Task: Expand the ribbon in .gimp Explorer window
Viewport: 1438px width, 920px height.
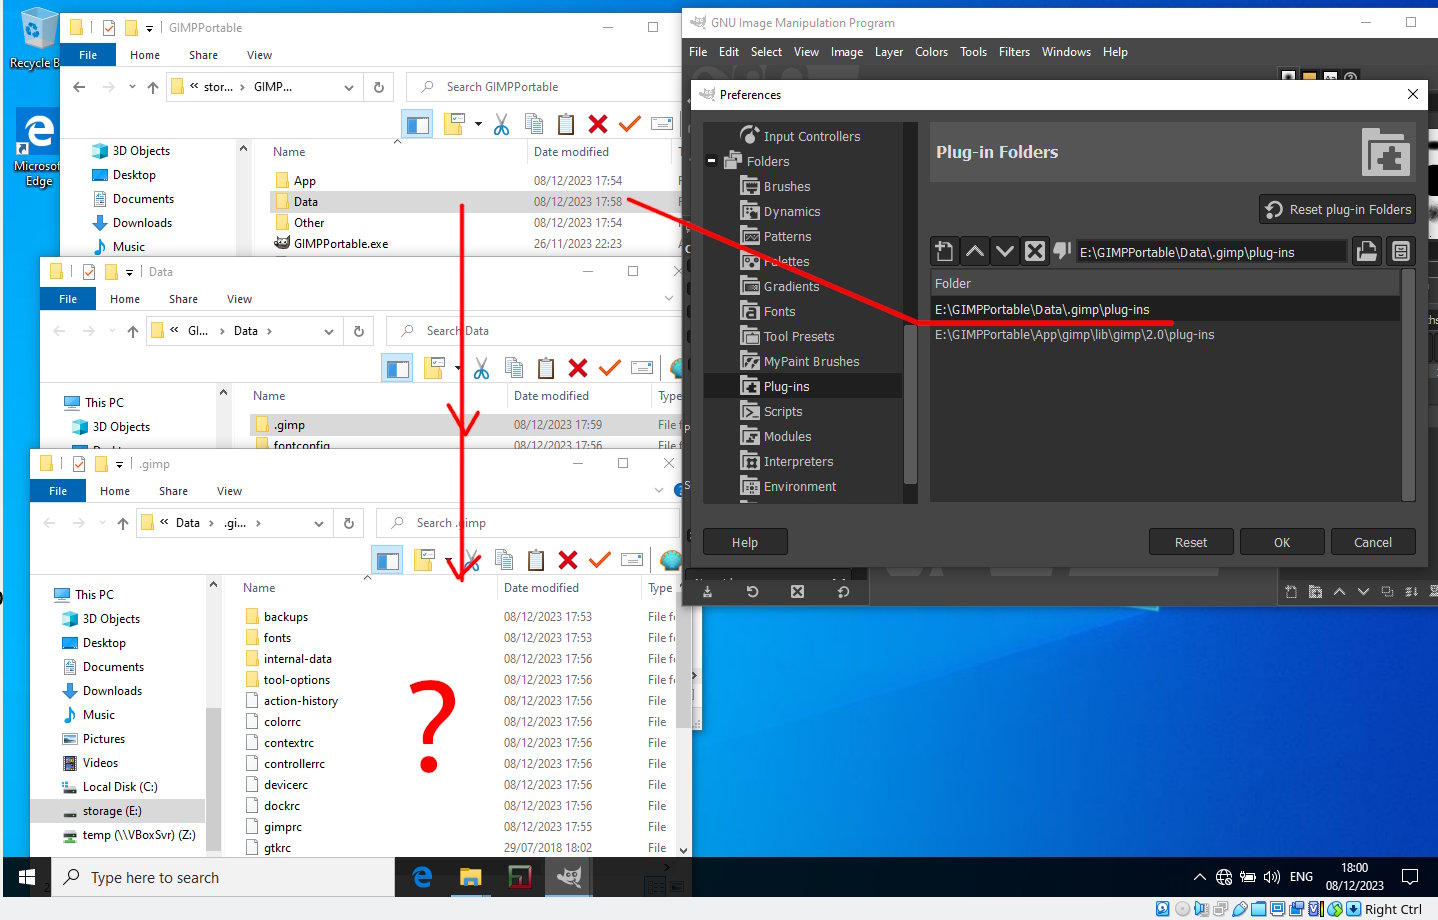Action: tap(659, 491)
